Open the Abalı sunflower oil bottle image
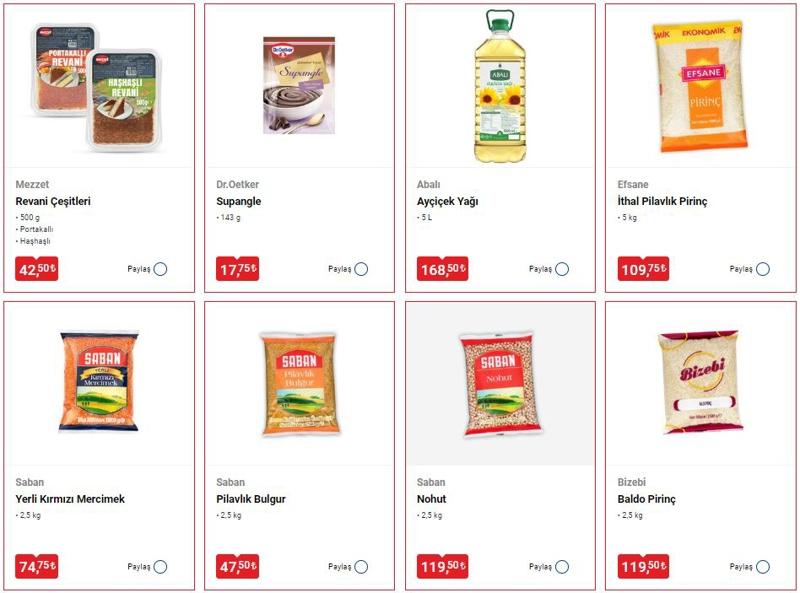 (500, 86)
